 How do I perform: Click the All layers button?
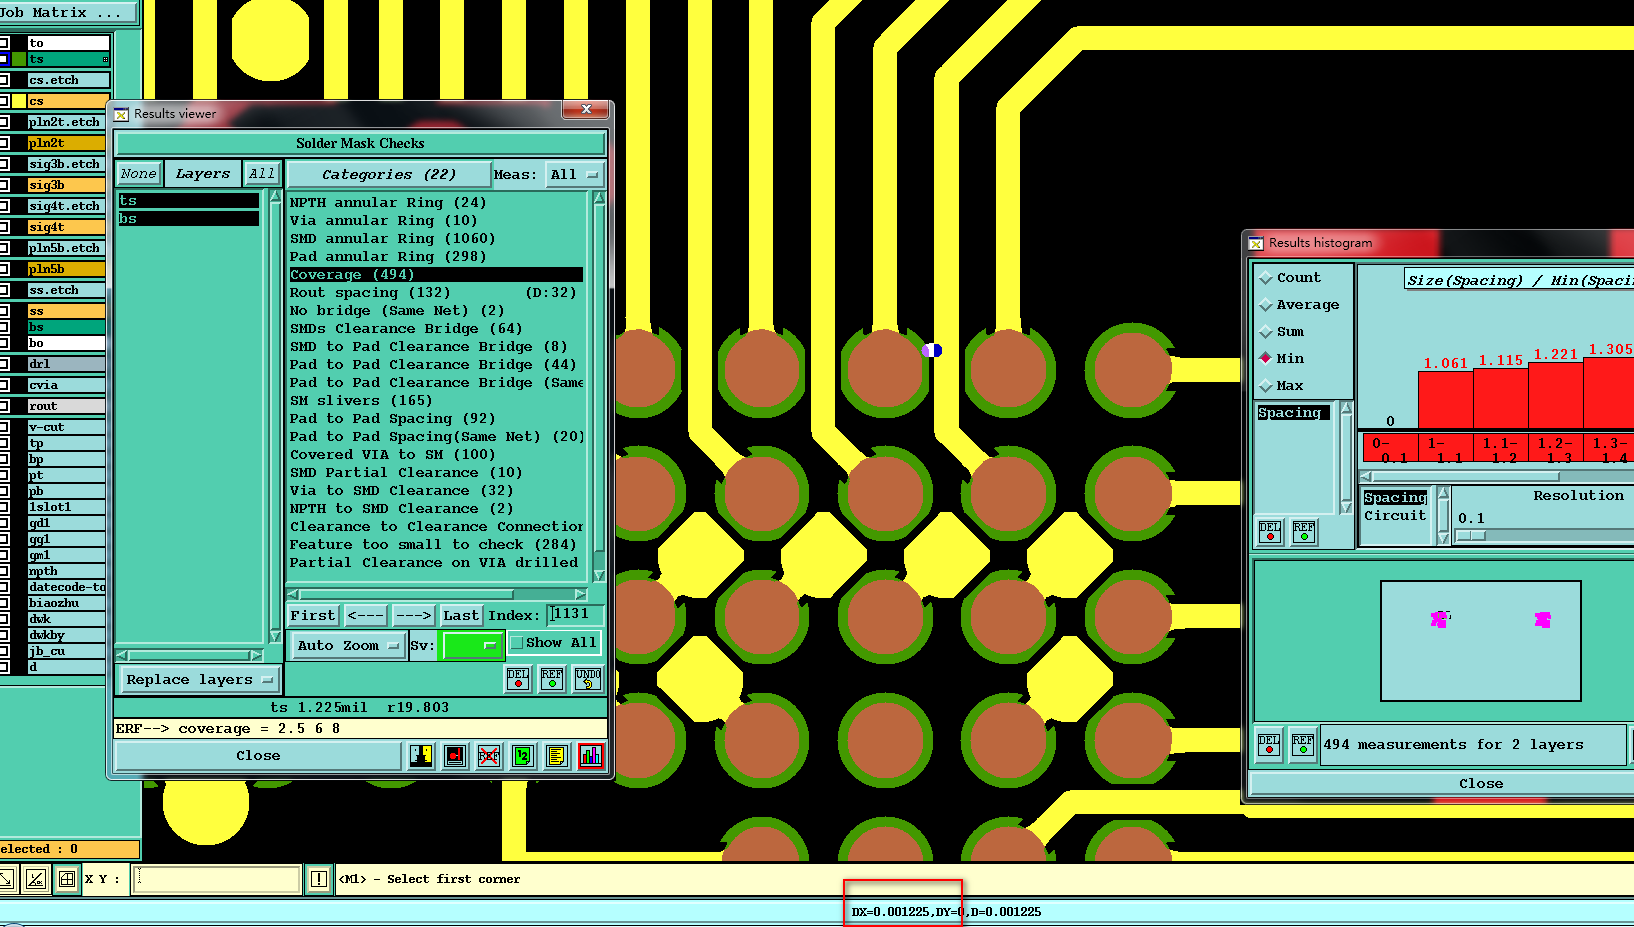262,174
